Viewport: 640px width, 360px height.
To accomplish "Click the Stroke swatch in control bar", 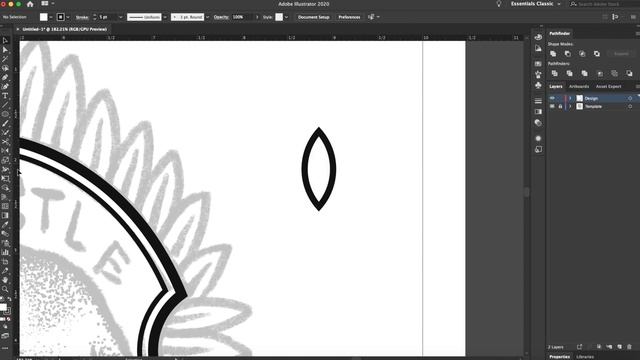I will pyautogui.click(x=60, y=17).
